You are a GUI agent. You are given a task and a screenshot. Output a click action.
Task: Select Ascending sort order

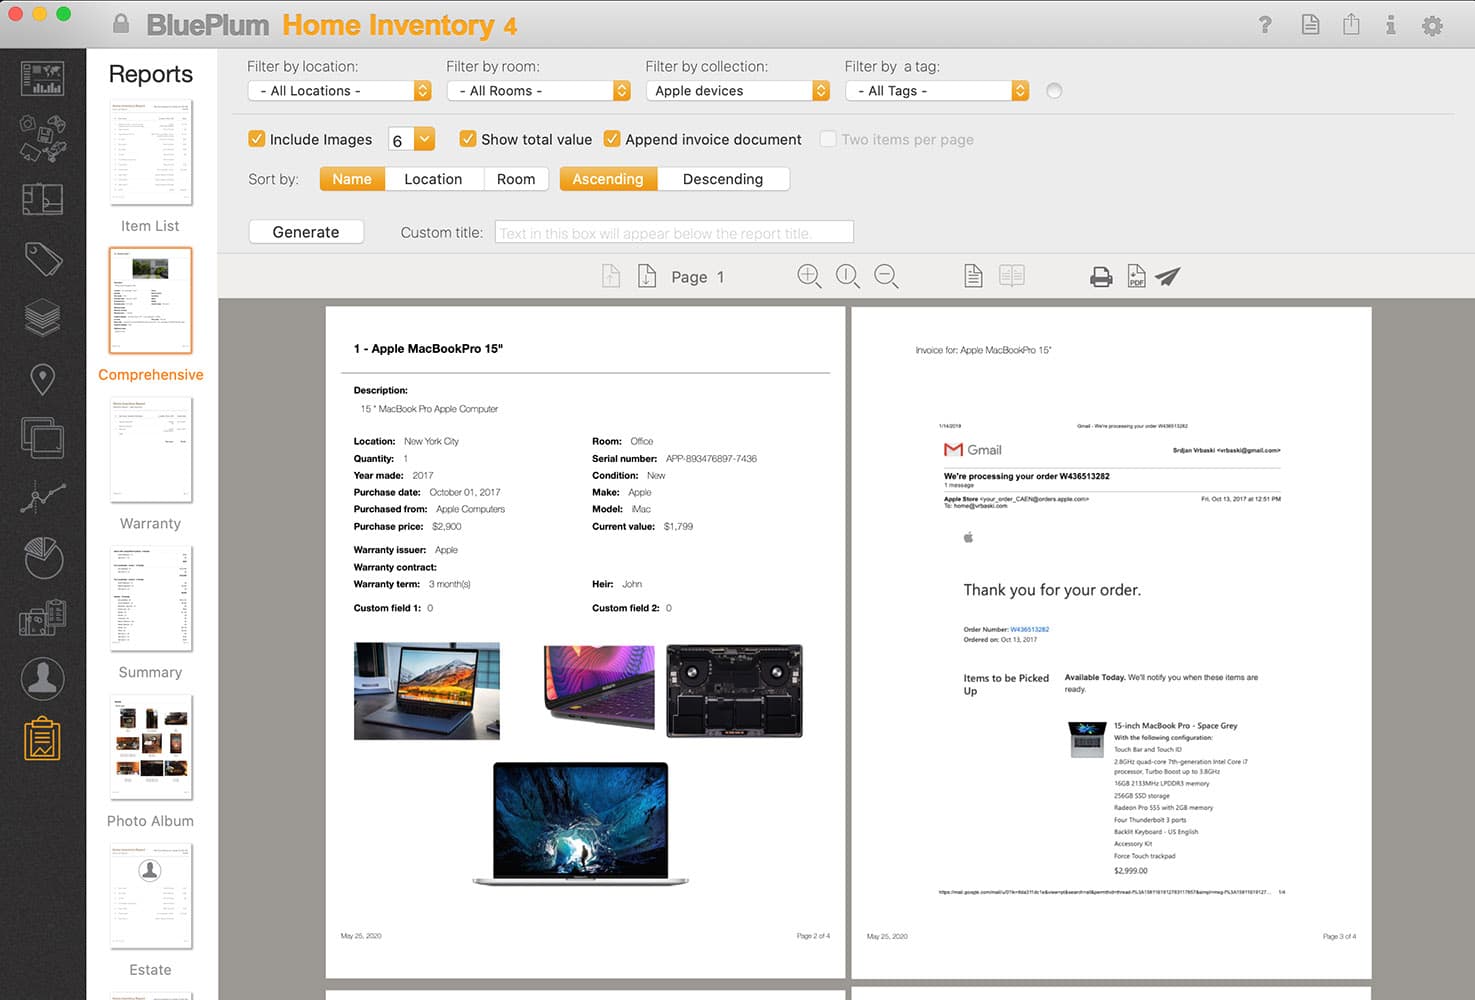tap(608, 179)
